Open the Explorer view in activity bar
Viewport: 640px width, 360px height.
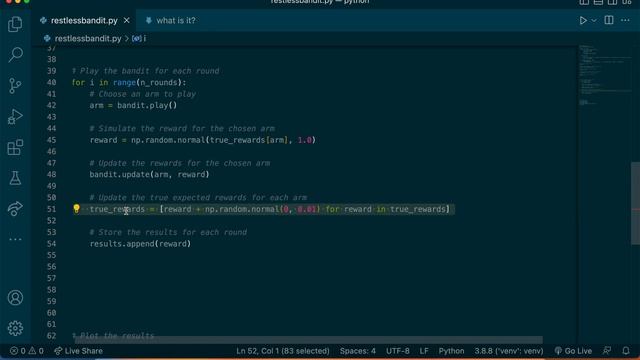pos(15,24)
